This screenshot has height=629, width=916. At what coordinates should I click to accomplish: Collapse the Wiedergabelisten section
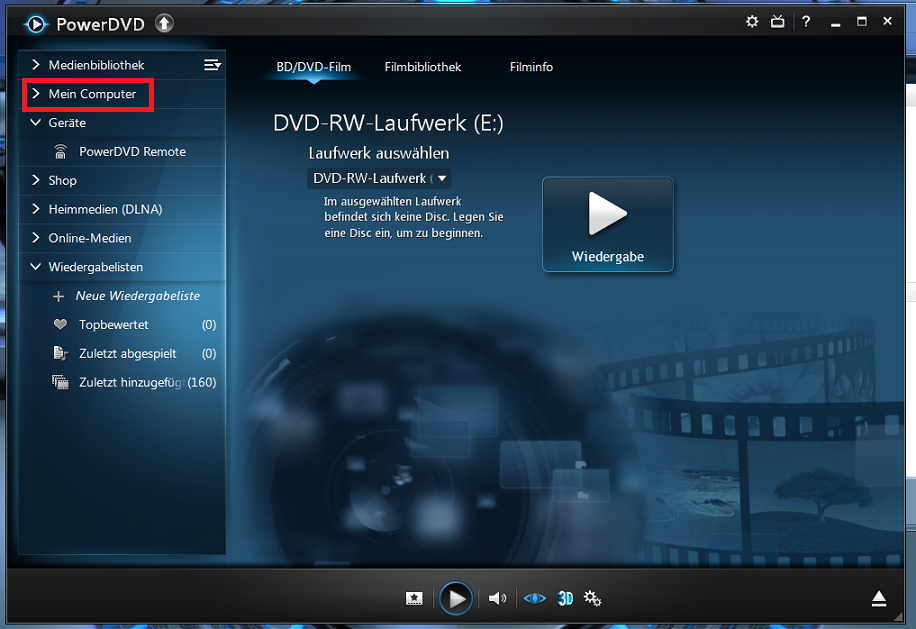coord(36,267)
